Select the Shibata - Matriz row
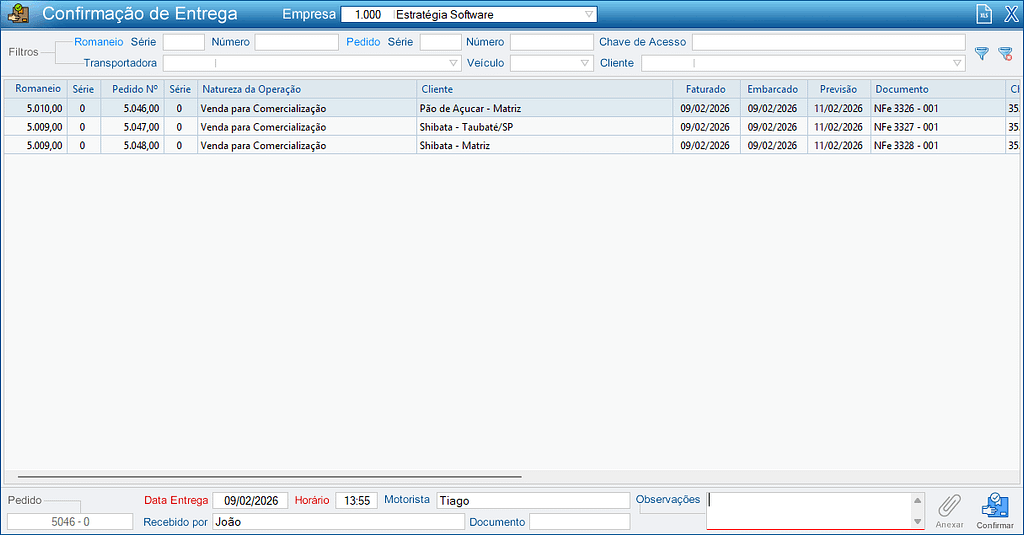 (512, 145)
